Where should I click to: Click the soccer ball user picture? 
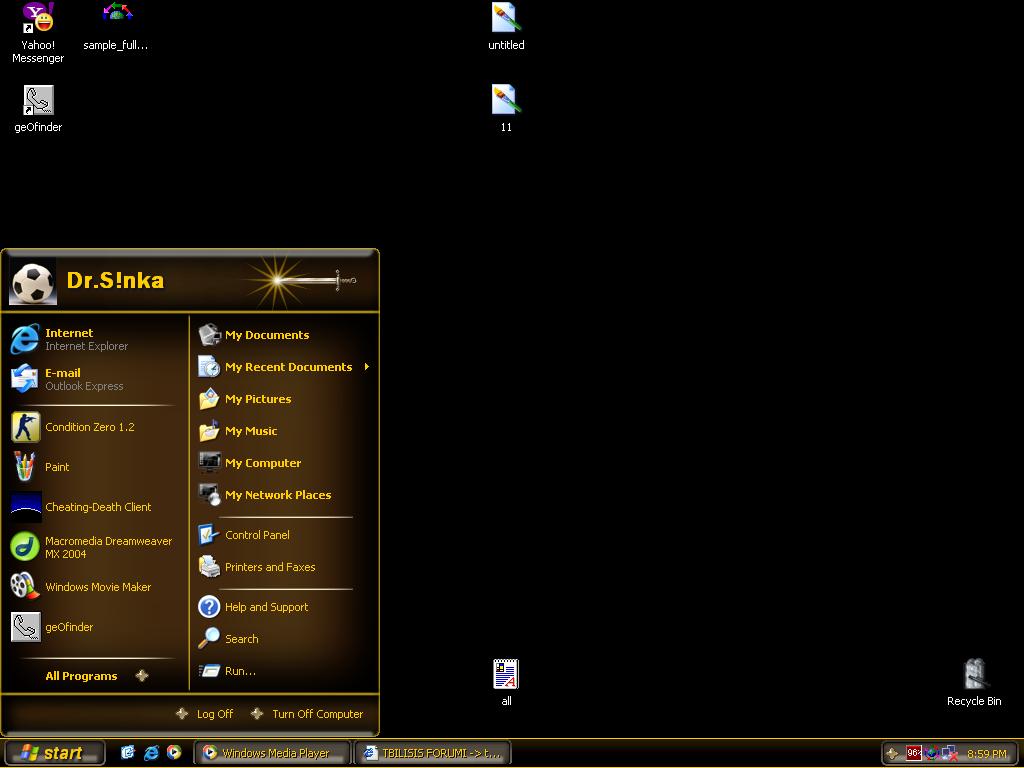(33, 282)
